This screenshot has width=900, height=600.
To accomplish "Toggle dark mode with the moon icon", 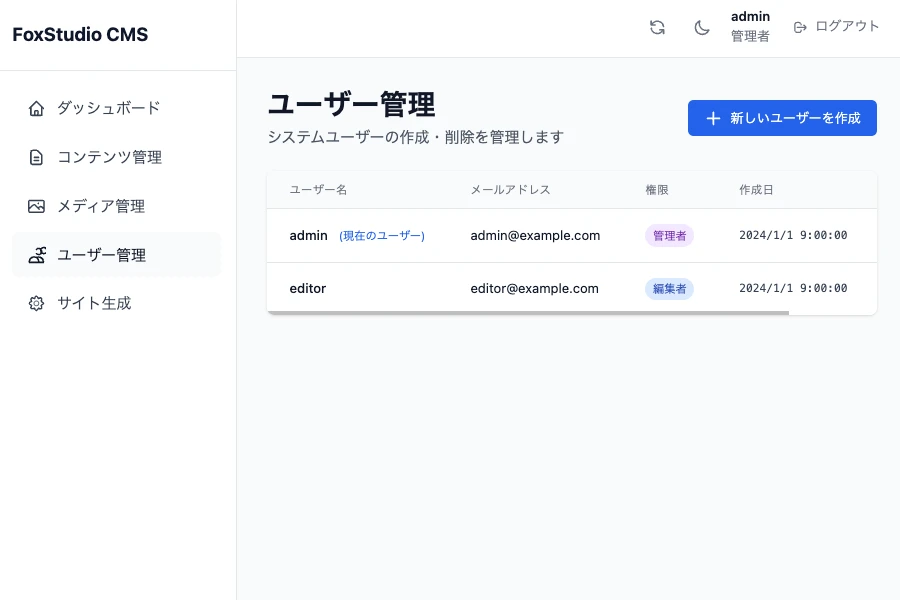I will [702, 27].
